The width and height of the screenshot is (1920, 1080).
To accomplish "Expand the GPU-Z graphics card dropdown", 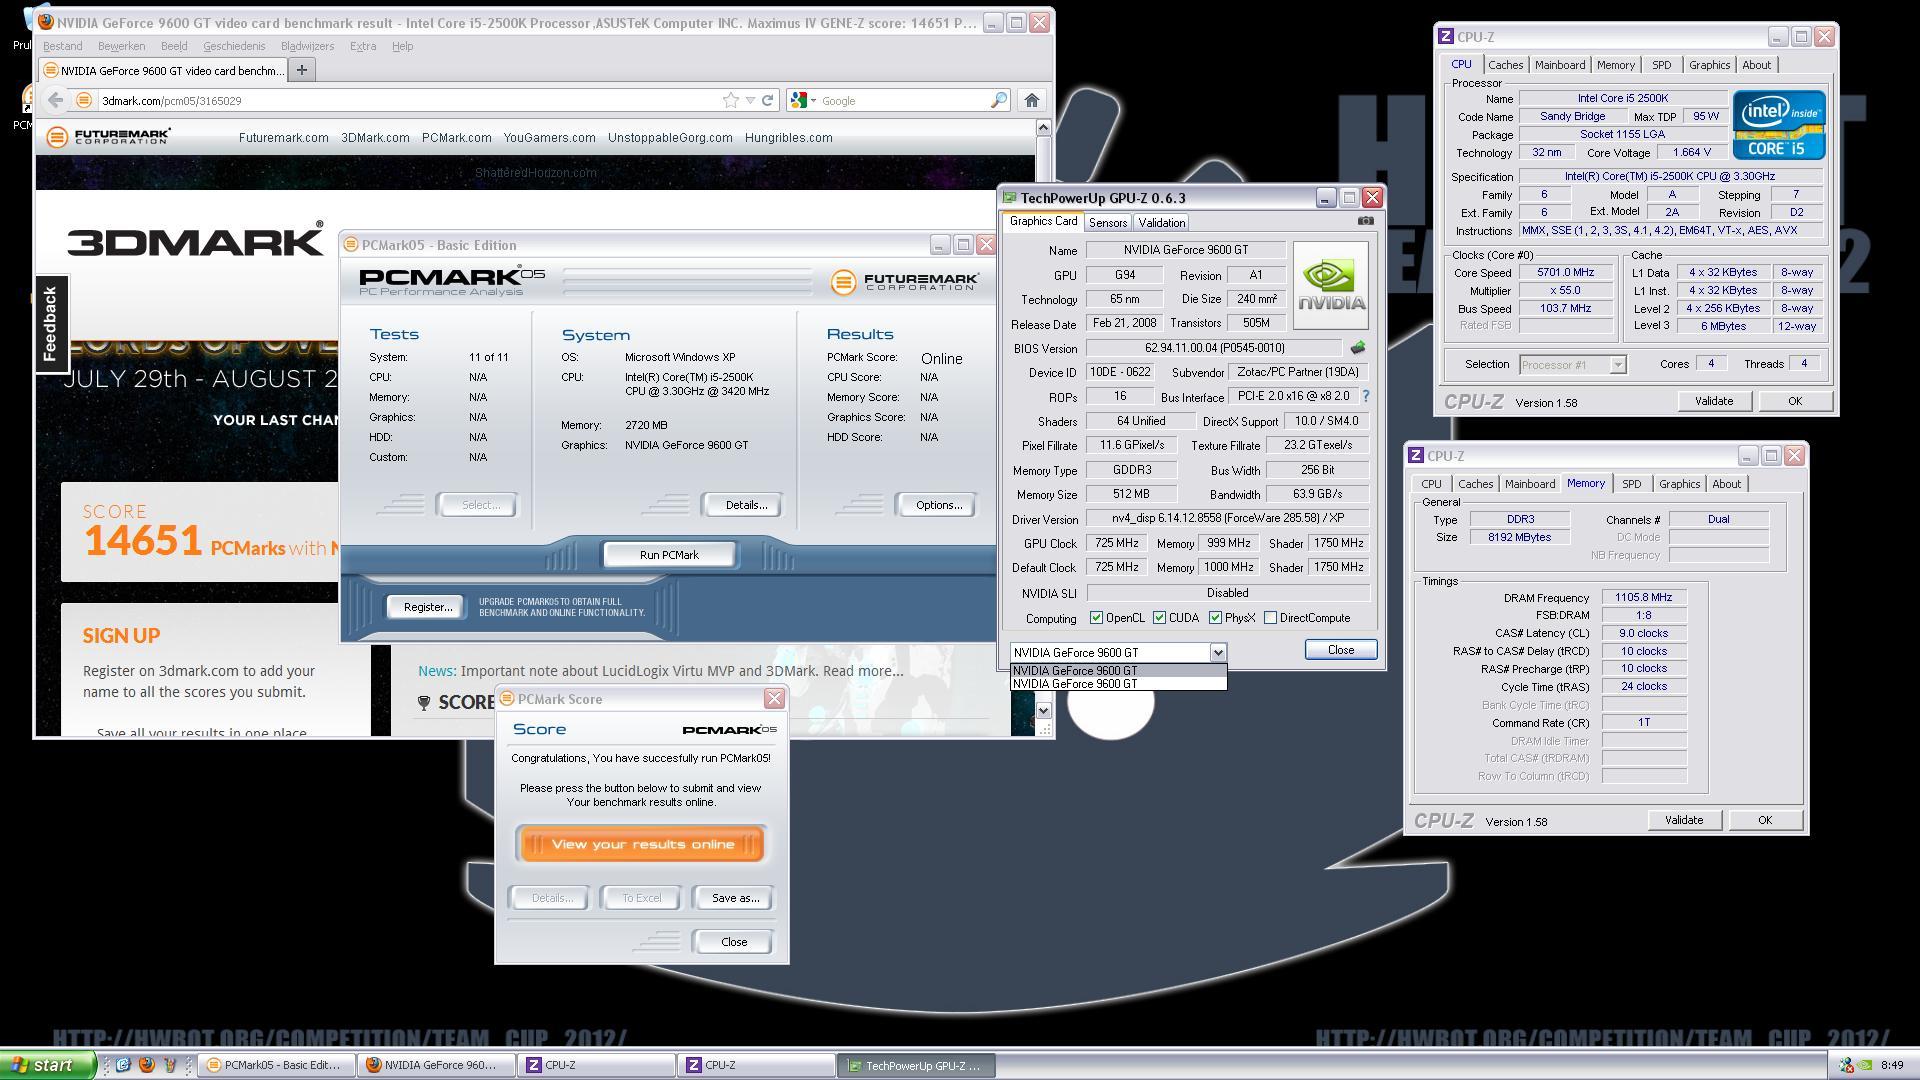I will [x=1217, y=652].
